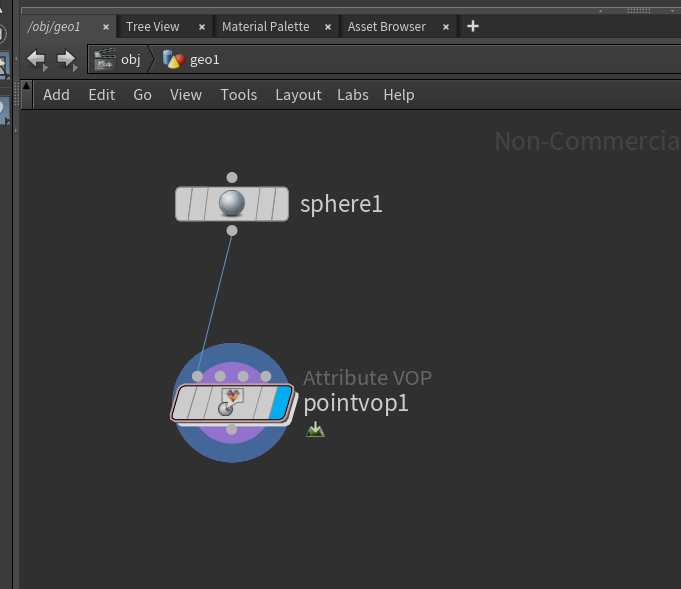Image resolution: width=681 pixels, height=589 pixels.
Task: Select the wire between sphere1 and pointvop1
Action: [x=215, y=303]
